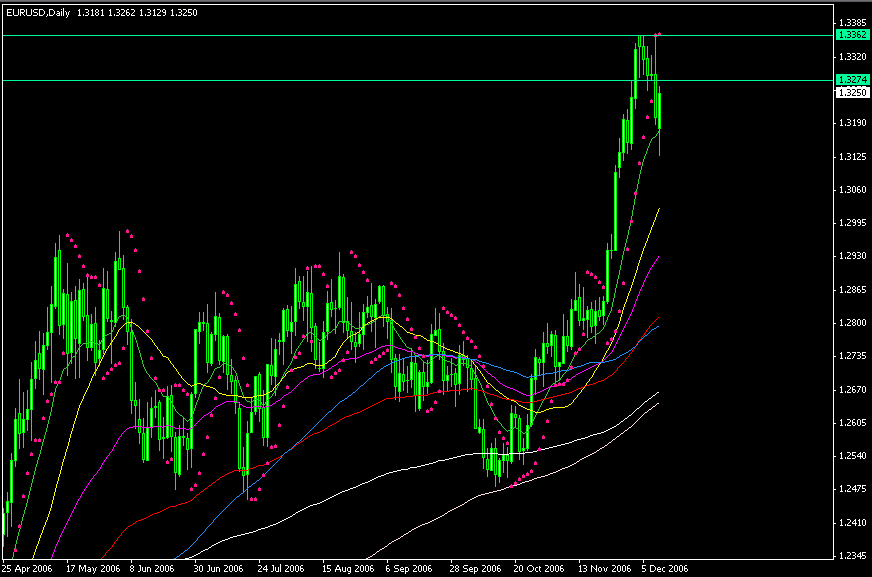
Task: Click the 1.2540 price scale value
Action: click(853, 456)
